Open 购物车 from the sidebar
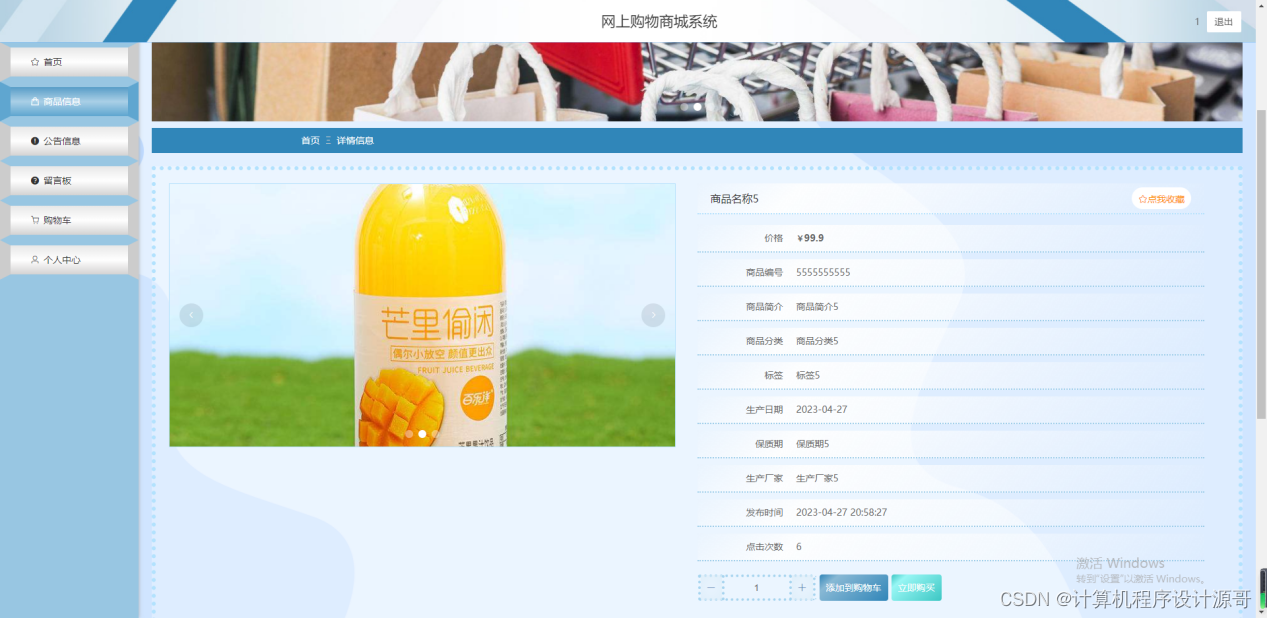This screenshot has width=1267, height=618. click(x=69, y=220)
